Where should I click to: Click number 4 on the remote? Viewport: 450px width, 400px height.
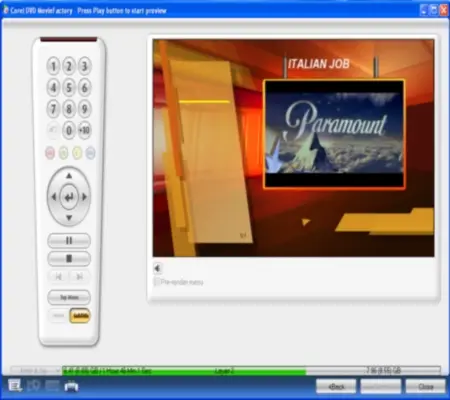tap(53, 88)
